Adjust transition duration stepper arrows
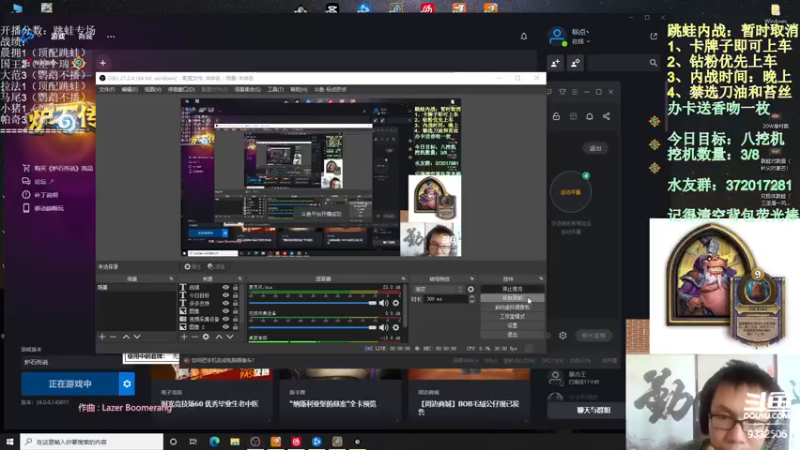800x450 pixels. [471, 299]
